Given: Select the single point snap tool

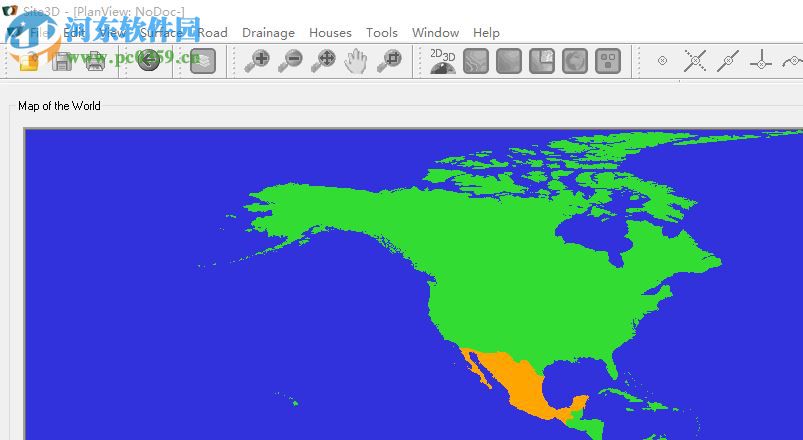Looking at the screenshot, I should point(662,61).
